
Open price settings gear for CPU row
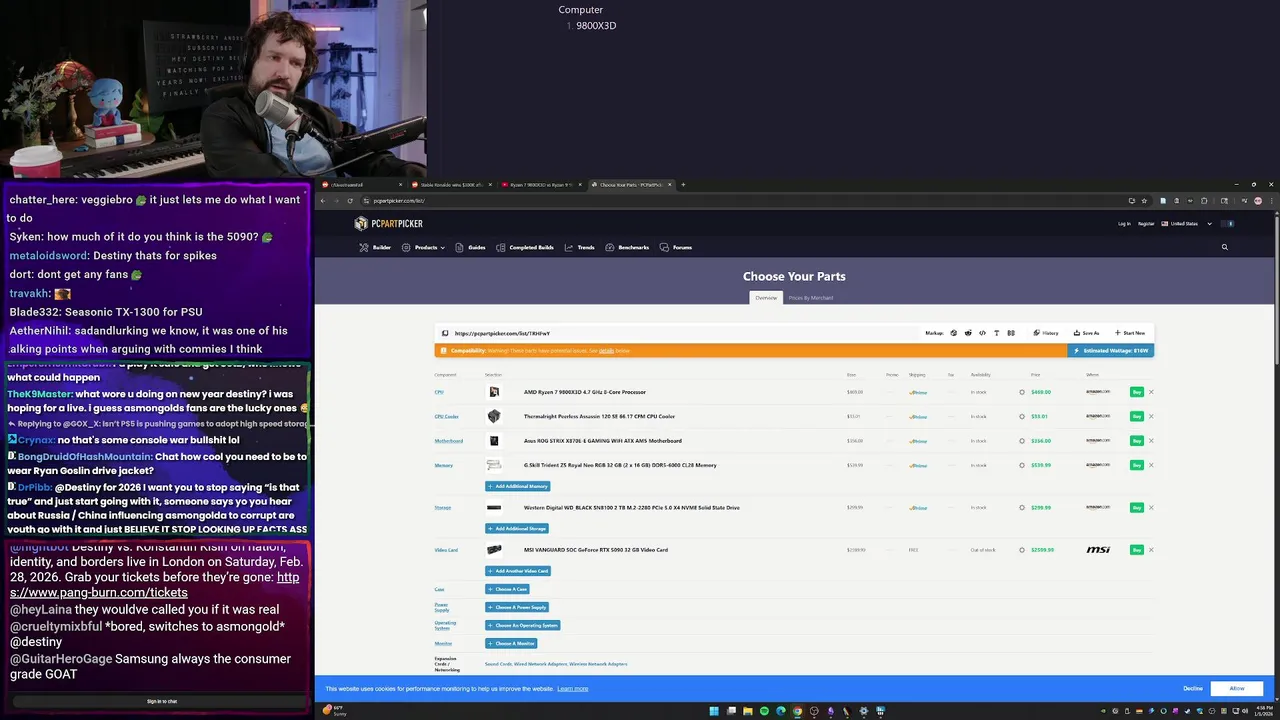pos(1022,392)
